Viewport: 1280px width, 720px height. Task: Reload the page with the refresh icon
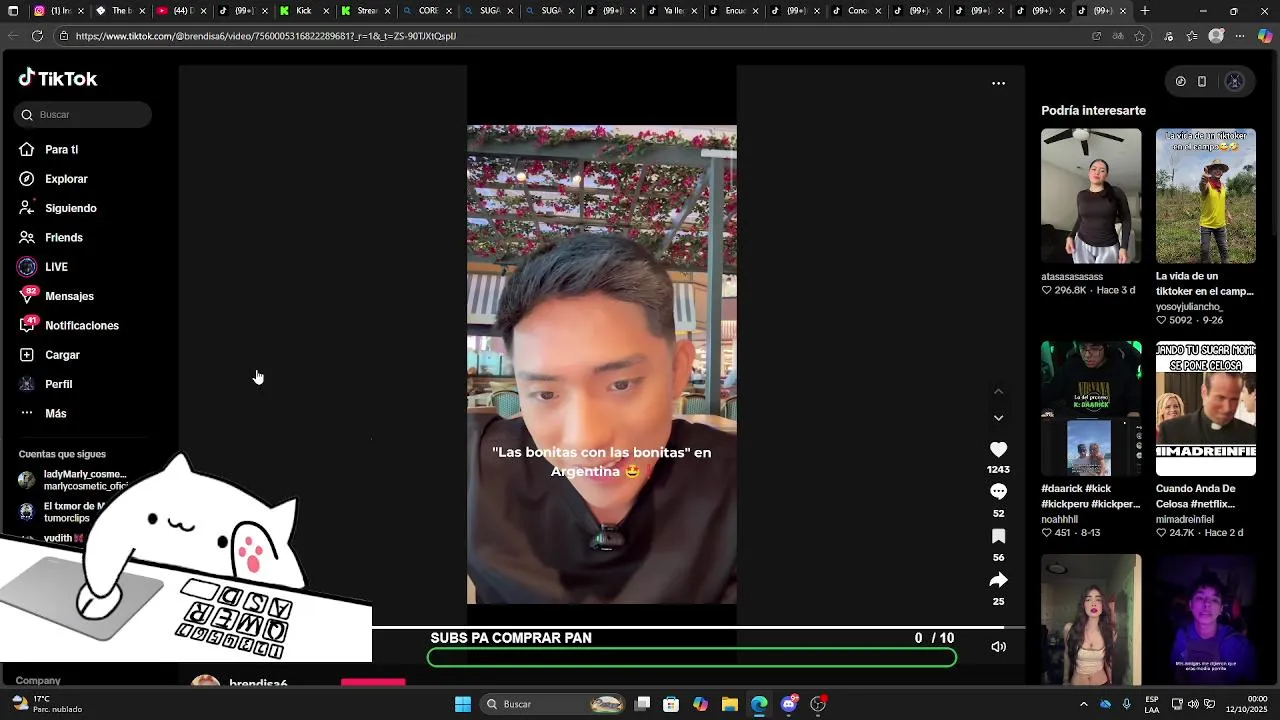pyautogui.click(x=37, y=36)
